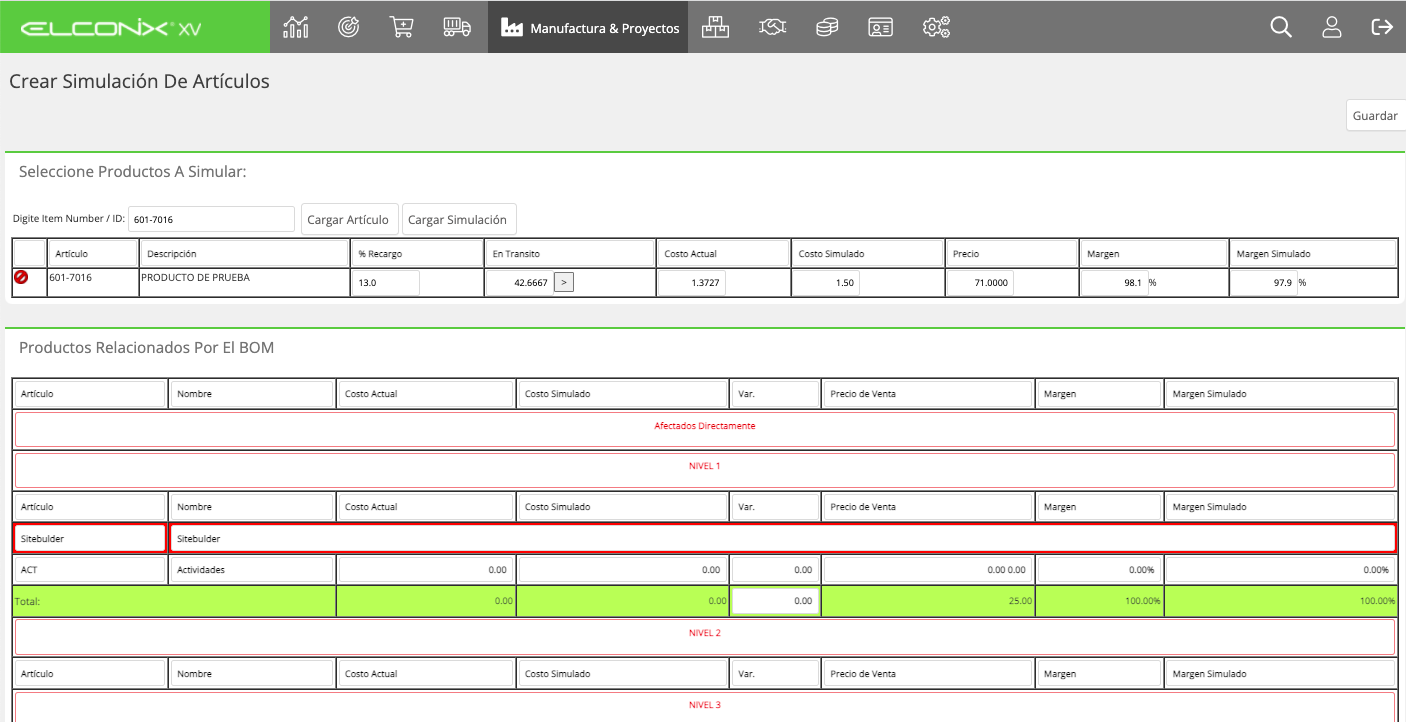The height and width of the screenshot is (722, 1406).
Task: Open the target goals icon
Action: (x=348, y=27)
